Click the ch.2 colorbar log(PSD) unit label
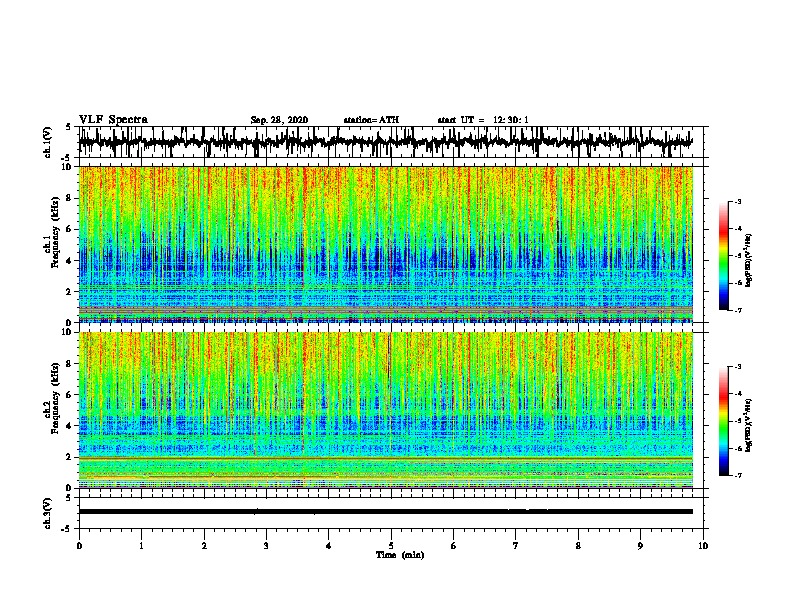Screen dimensions: 792x612 749,425
